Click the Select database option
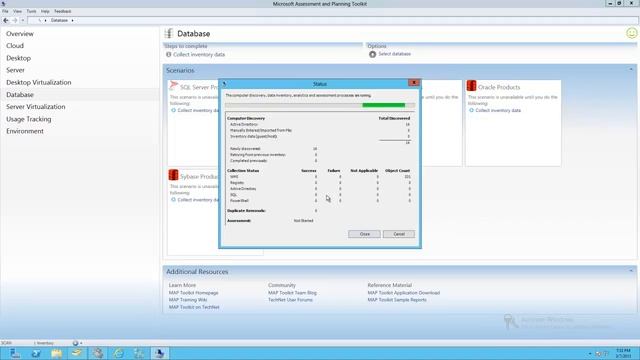Viewport: 640px width, 360px height. (x=394, y=54)
